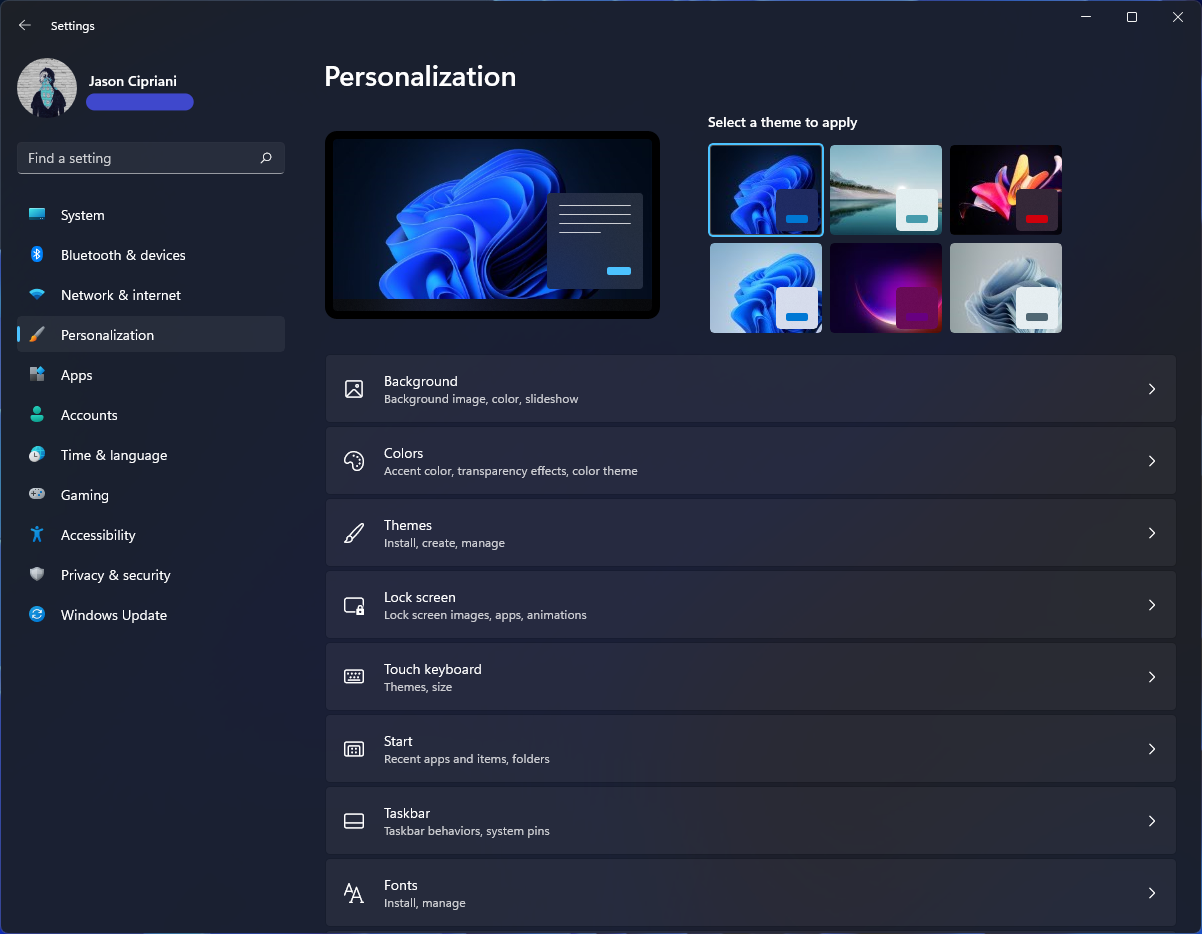
Task: Click Jason Cipriani account name
Action: 133,81
